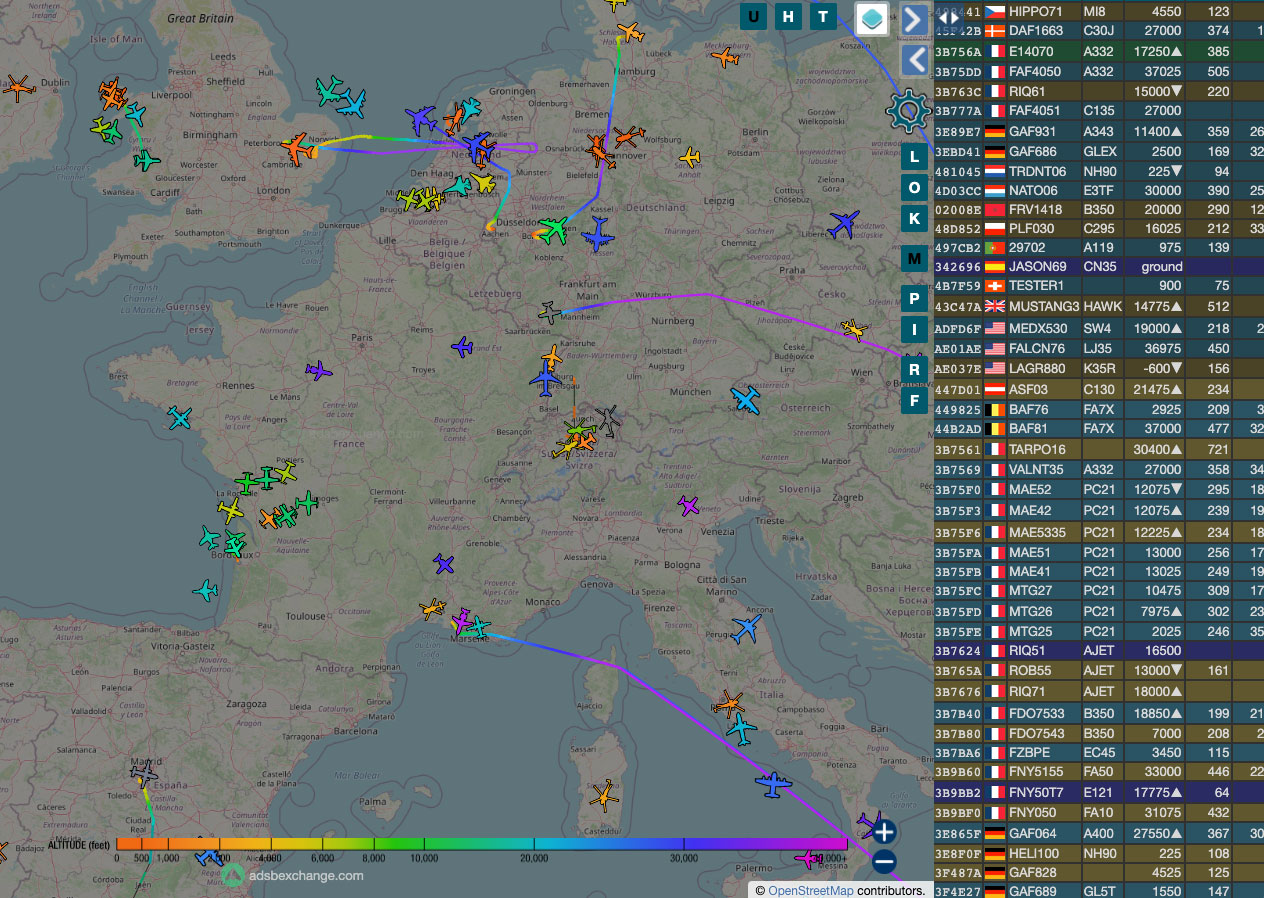Select the cyan aircraft south of Bordeaux
Viewport: 1264px width, 898px height.
tap(205, 591)
